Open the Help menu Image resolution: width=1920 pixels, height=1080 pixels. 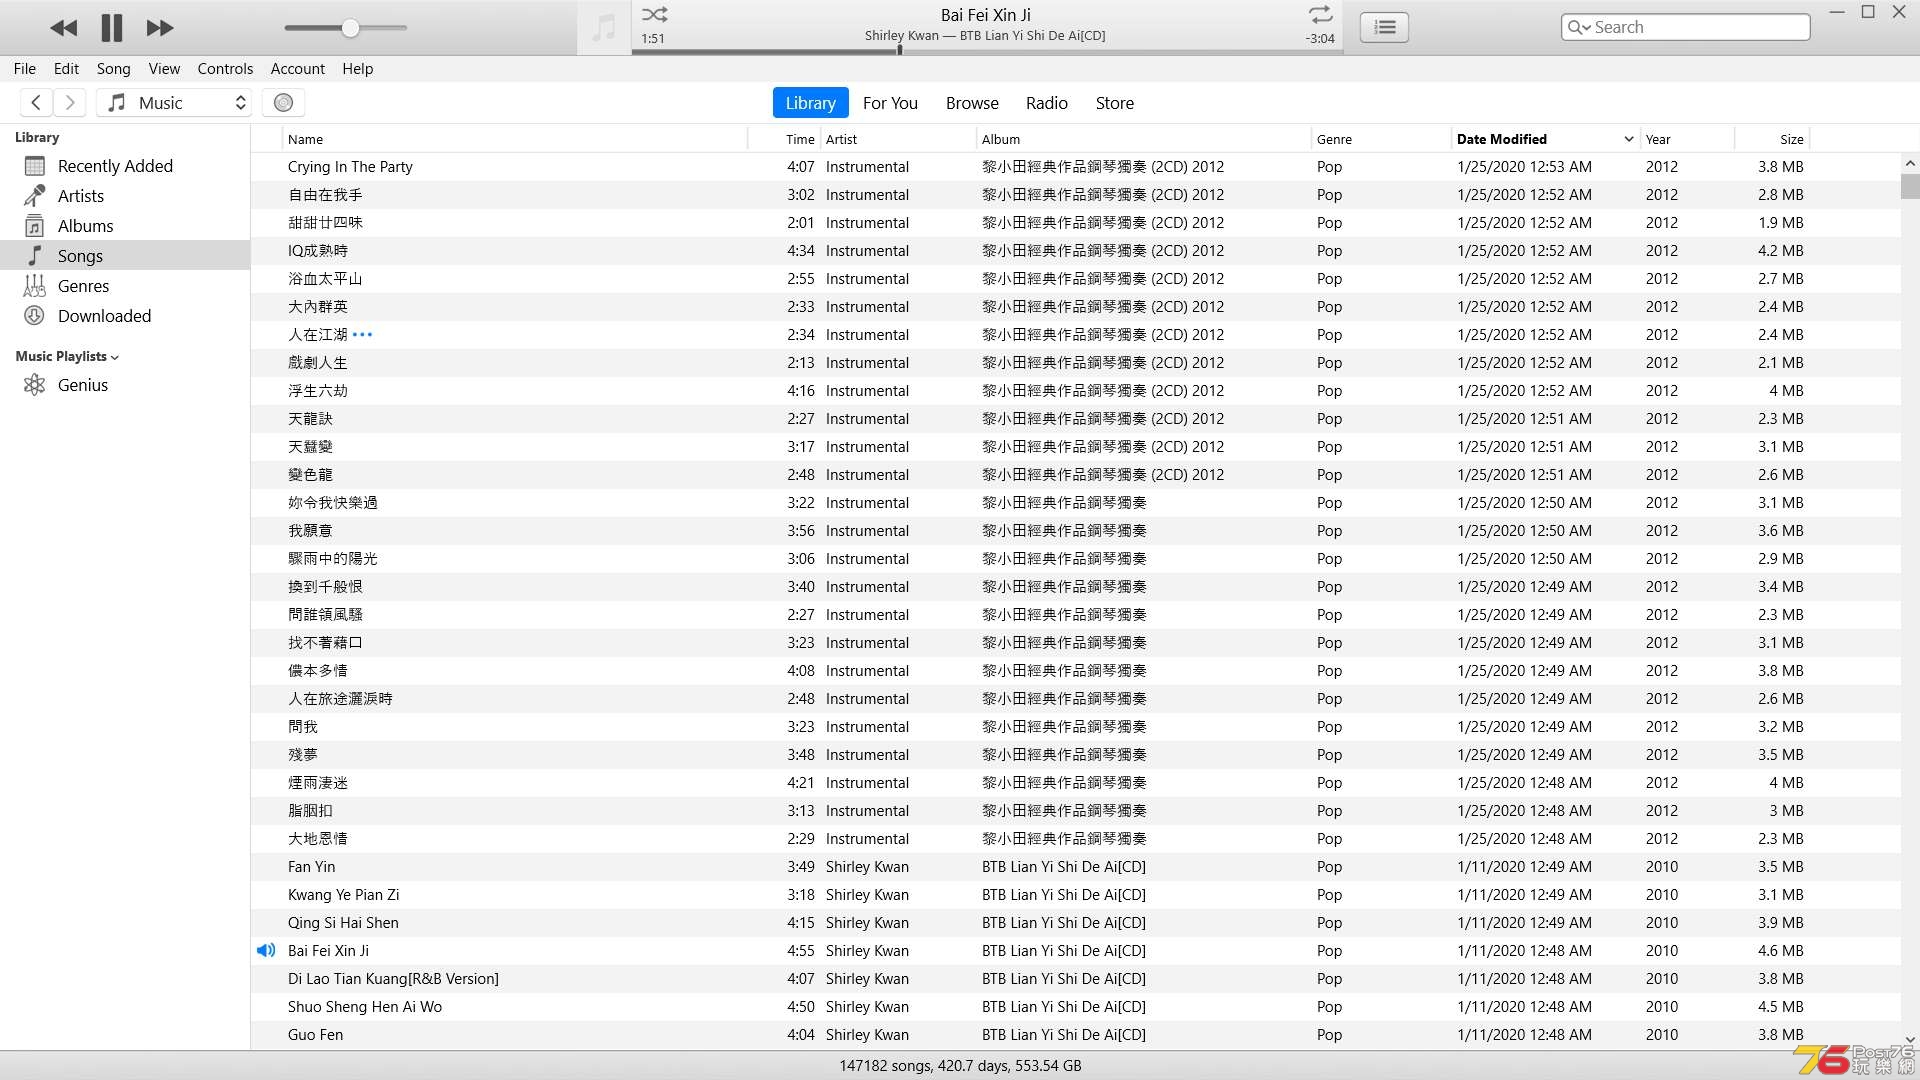click(357, 69)
